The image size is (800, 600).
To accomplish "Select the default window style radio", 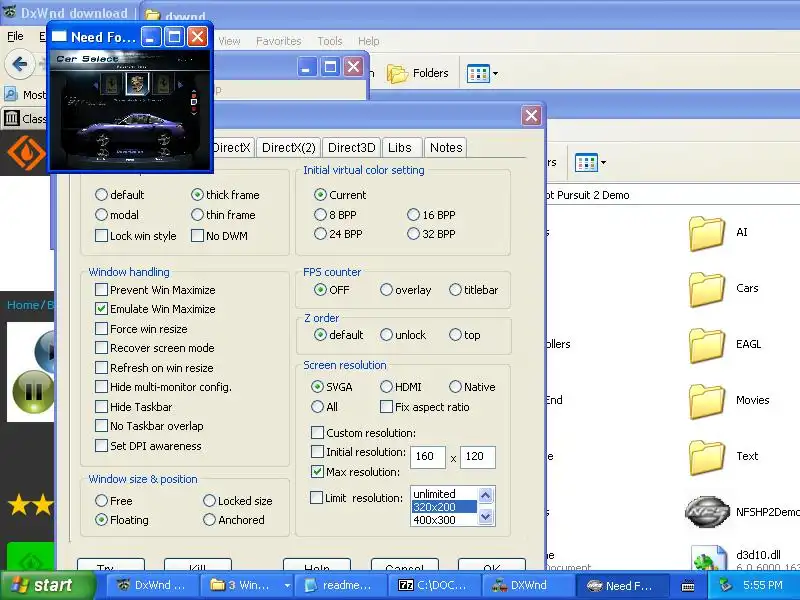I will pos(101,195).
